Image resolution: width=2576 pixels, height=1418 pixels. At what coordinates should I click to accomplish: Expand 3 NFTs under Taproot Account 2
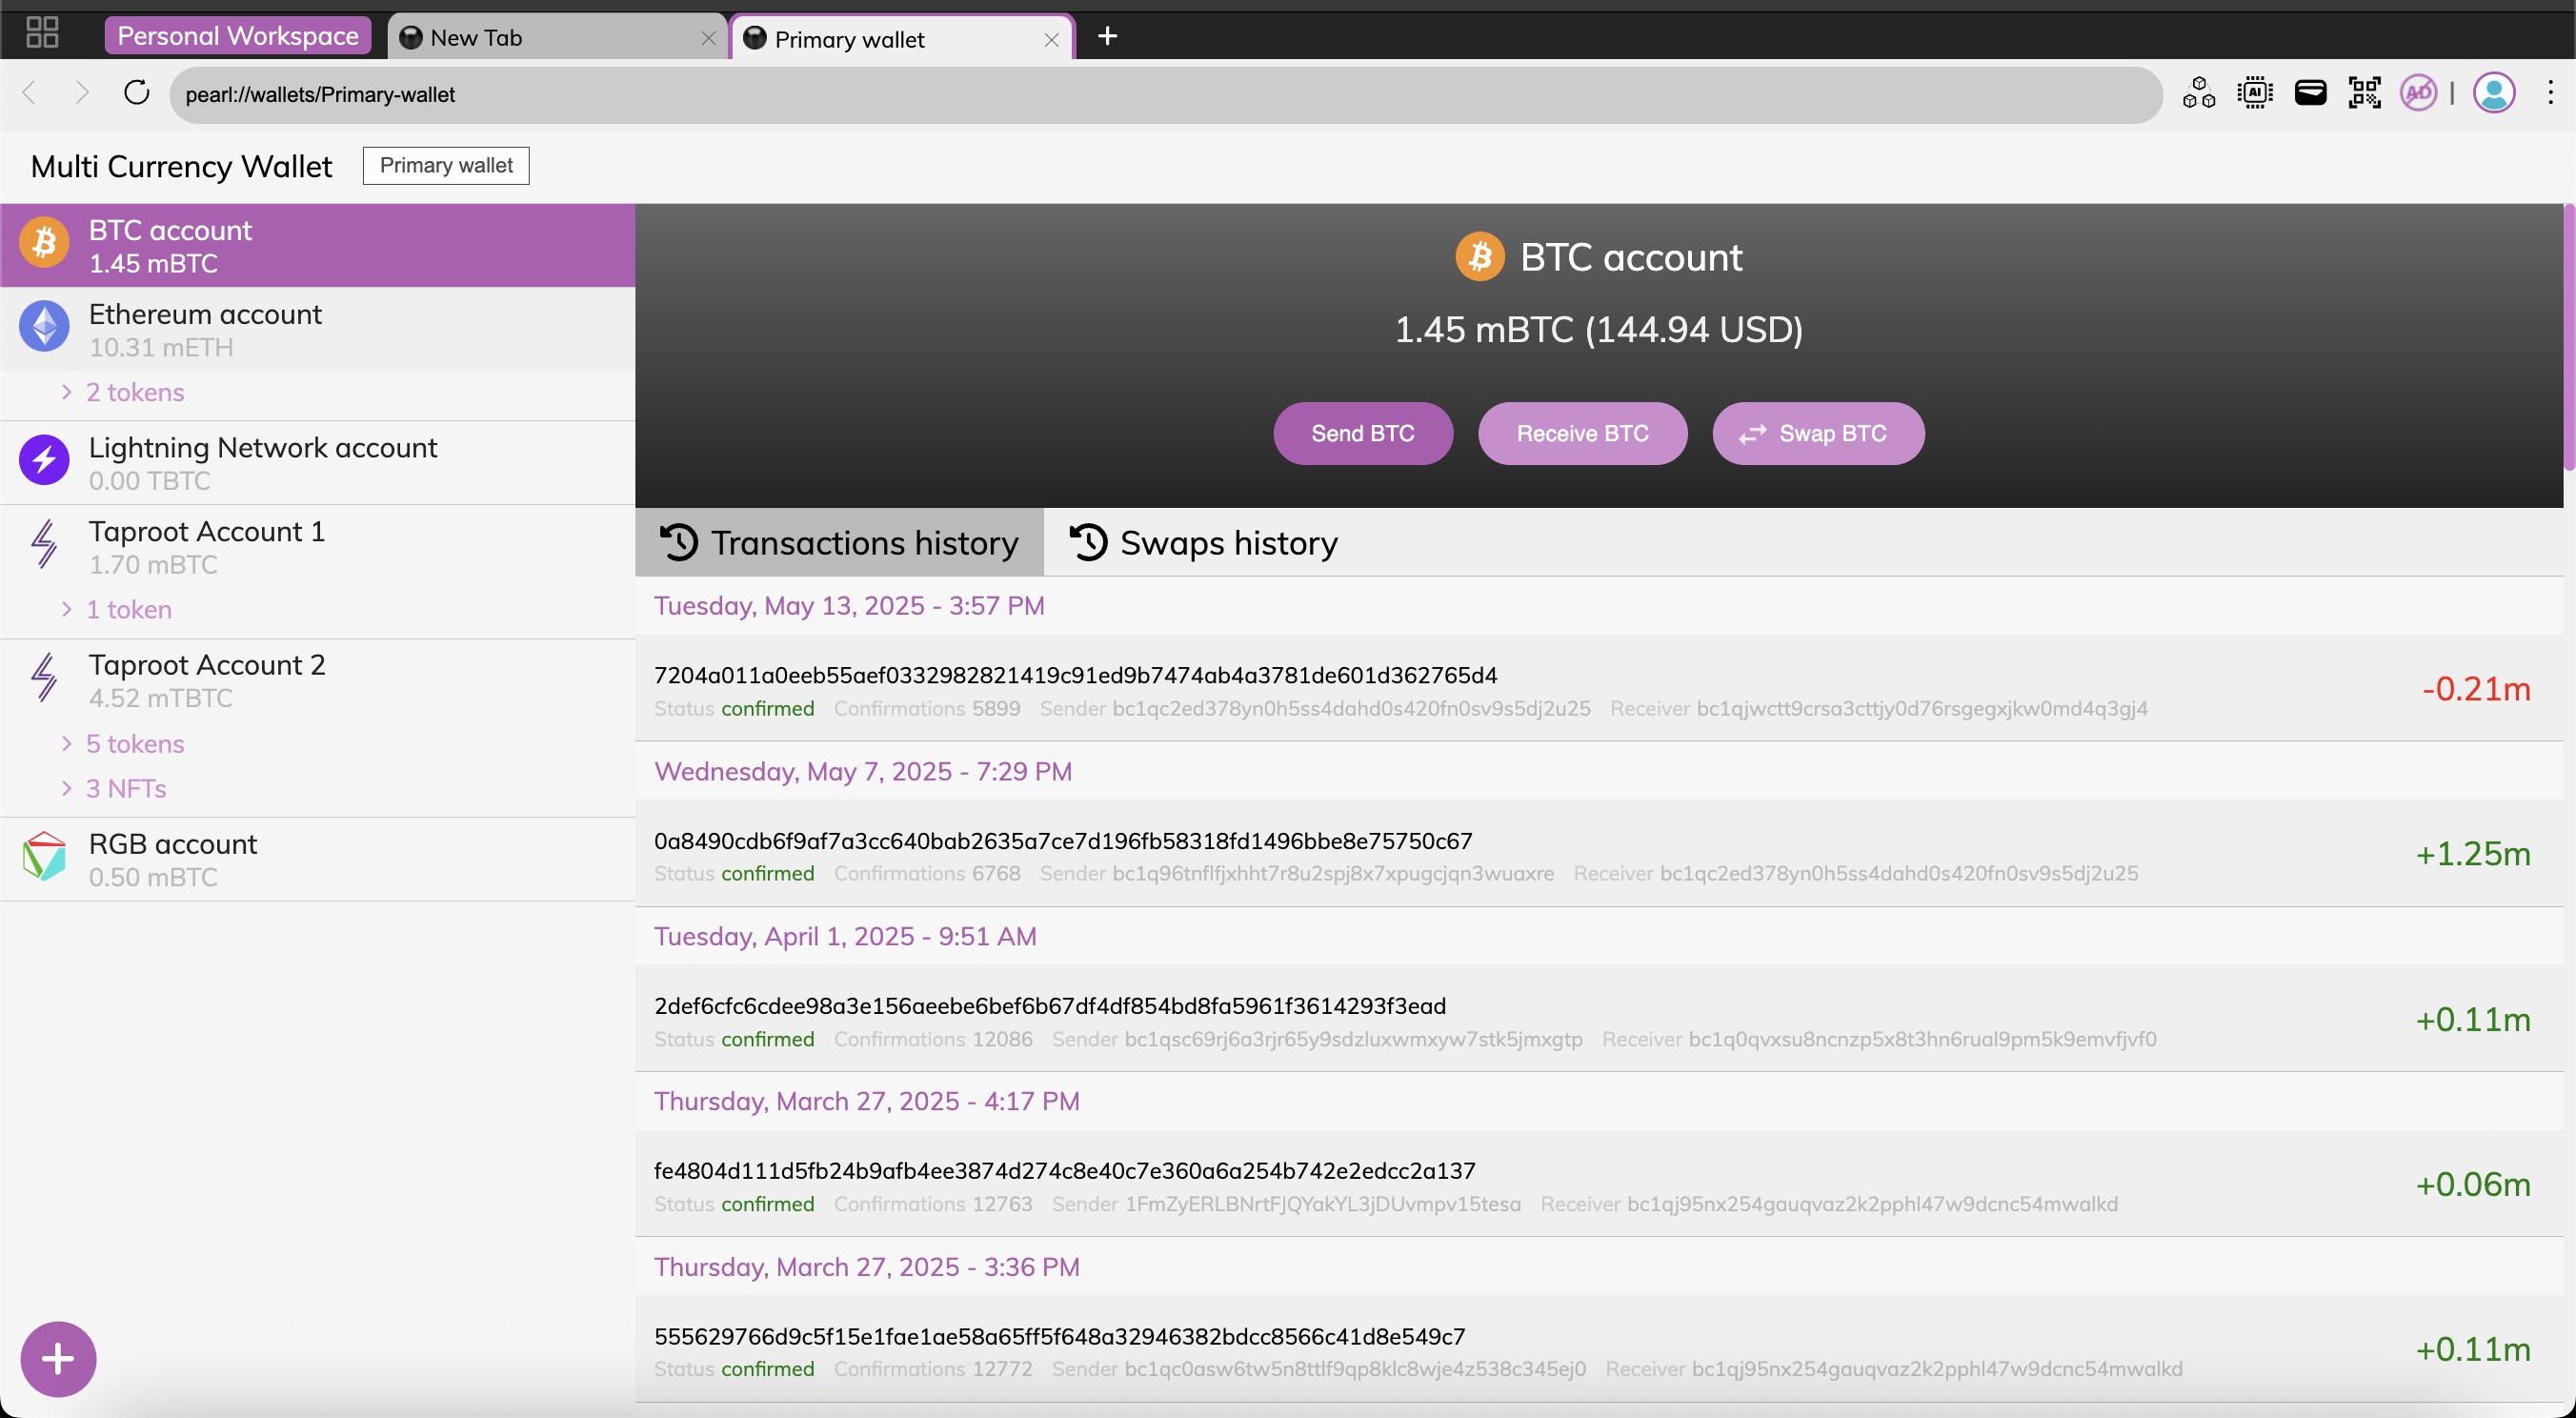coord(114,789)
